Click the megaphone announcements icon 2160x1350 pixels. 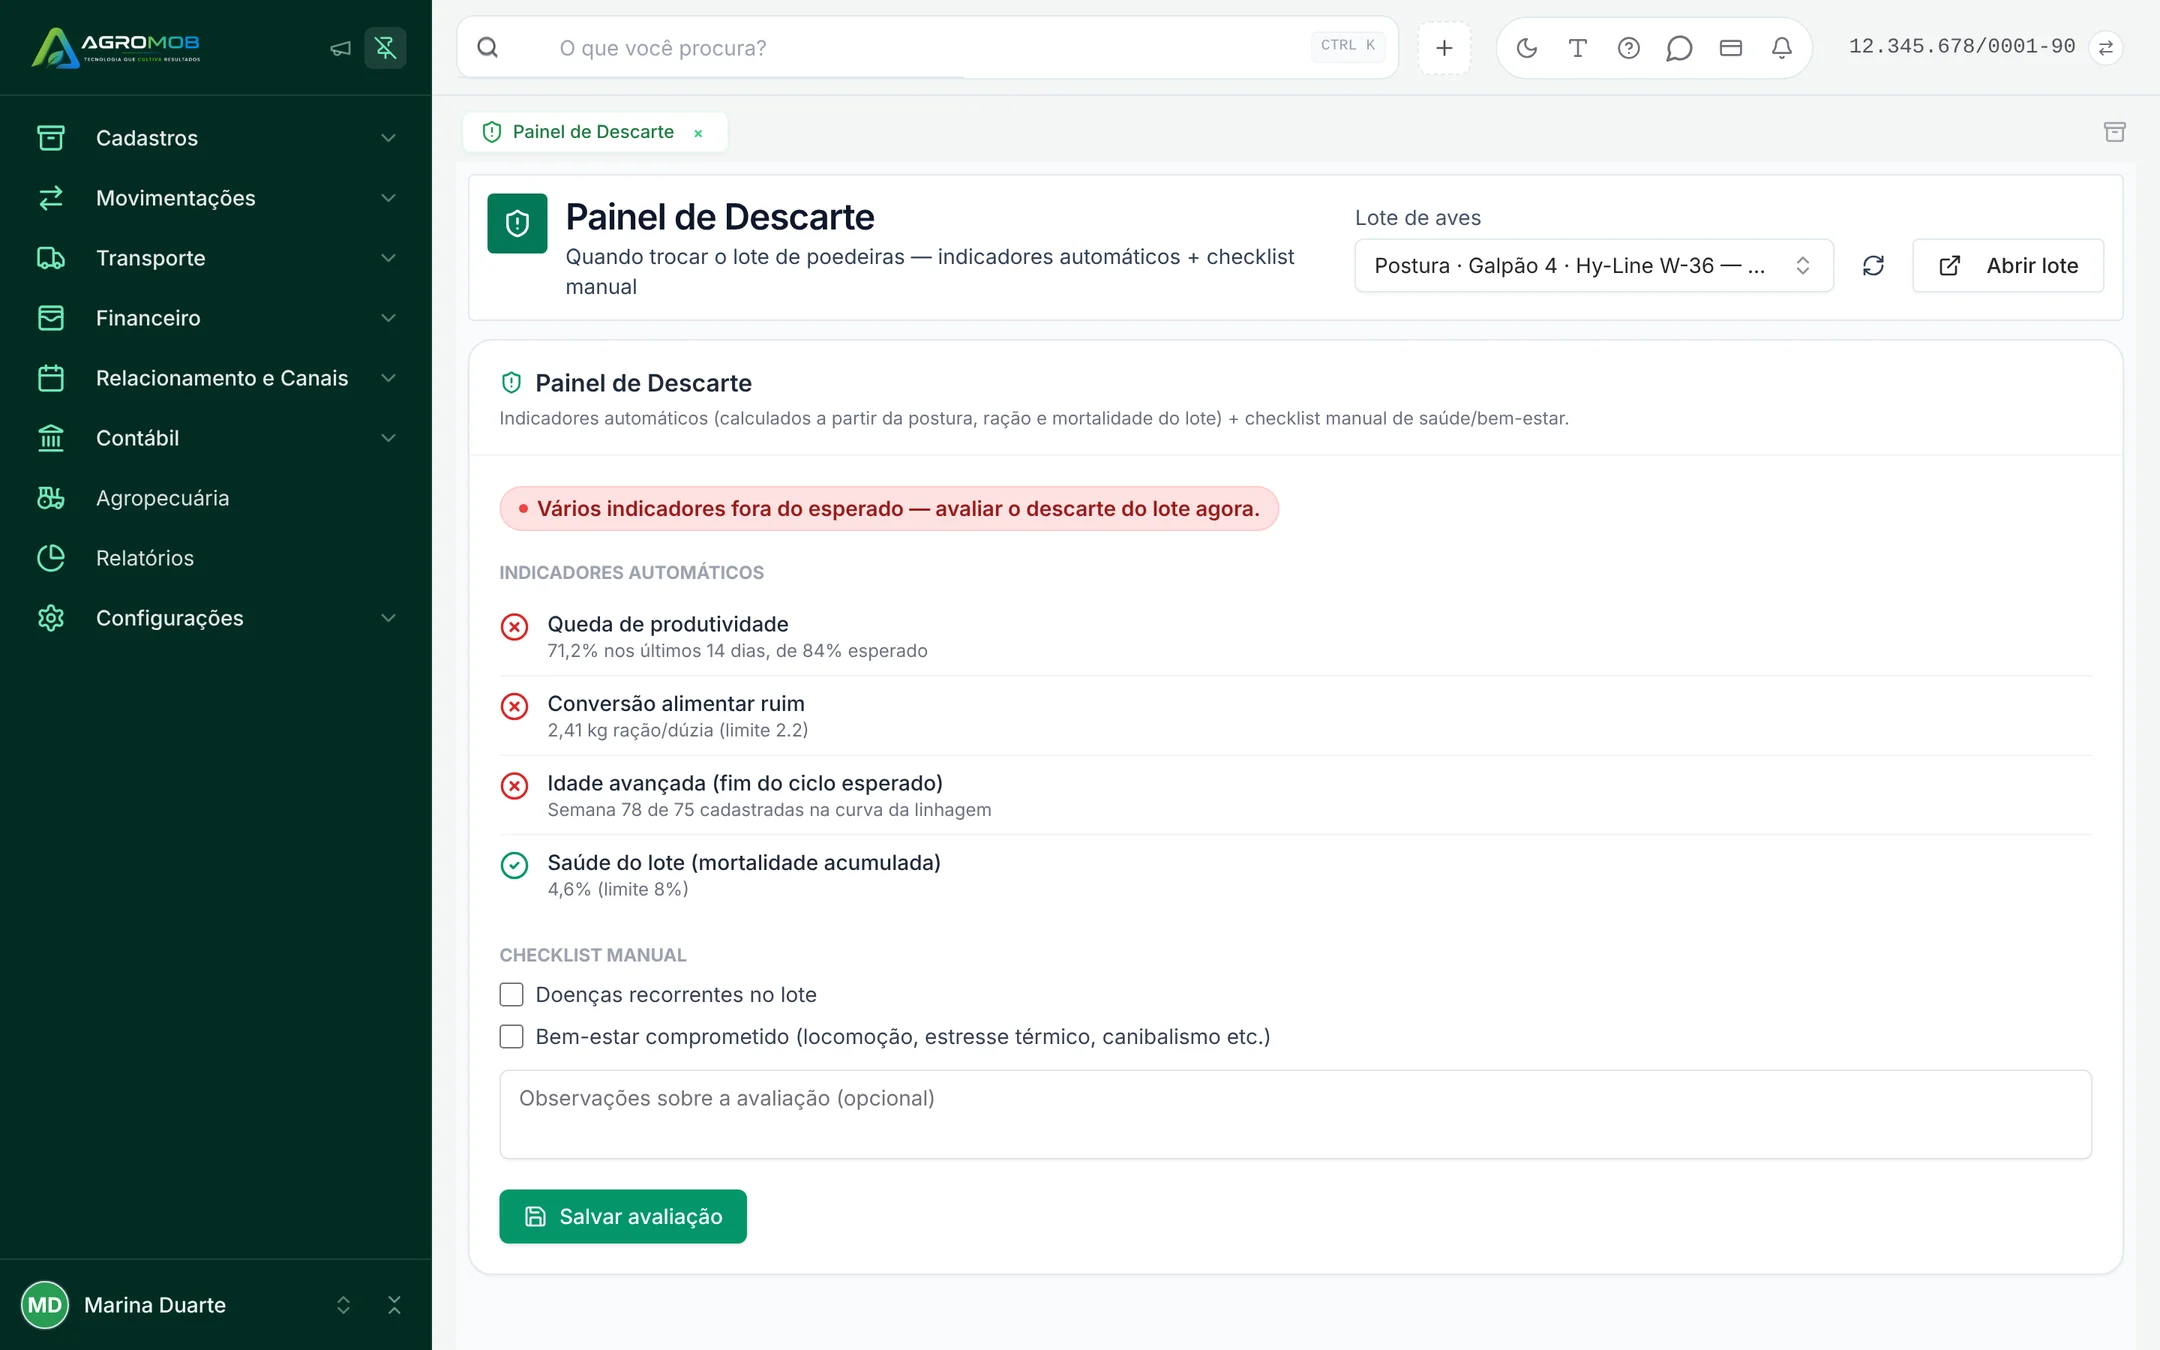[340, 48]
